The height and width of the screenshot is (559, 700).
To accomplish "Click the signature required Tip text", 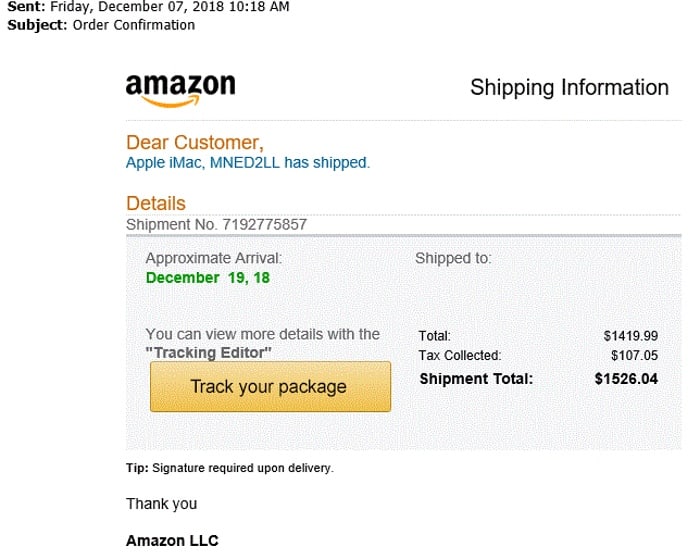I will click(x=230, y=468).
